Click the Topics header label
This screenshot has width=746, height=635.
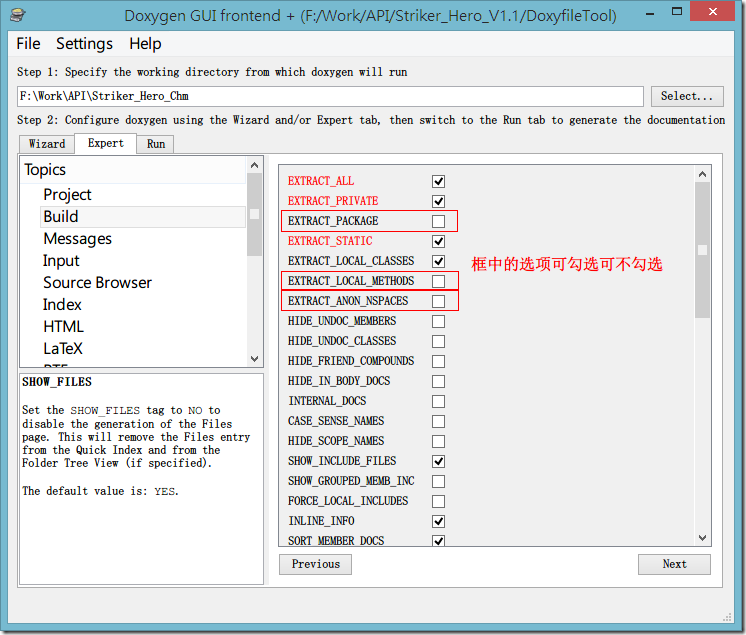pos(45,170)
